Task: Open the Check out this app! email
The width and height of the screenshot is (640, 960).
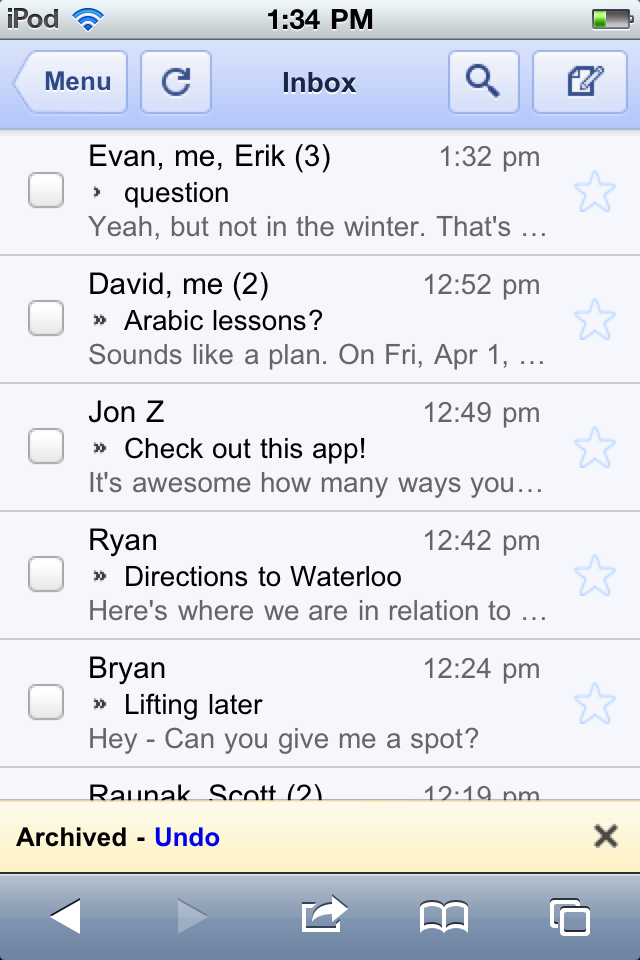Action: (300, 448)
